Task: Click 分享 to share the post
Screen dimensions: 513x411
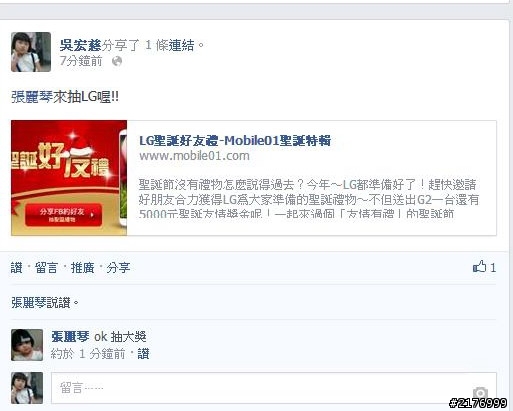Action: click(118, 268)
